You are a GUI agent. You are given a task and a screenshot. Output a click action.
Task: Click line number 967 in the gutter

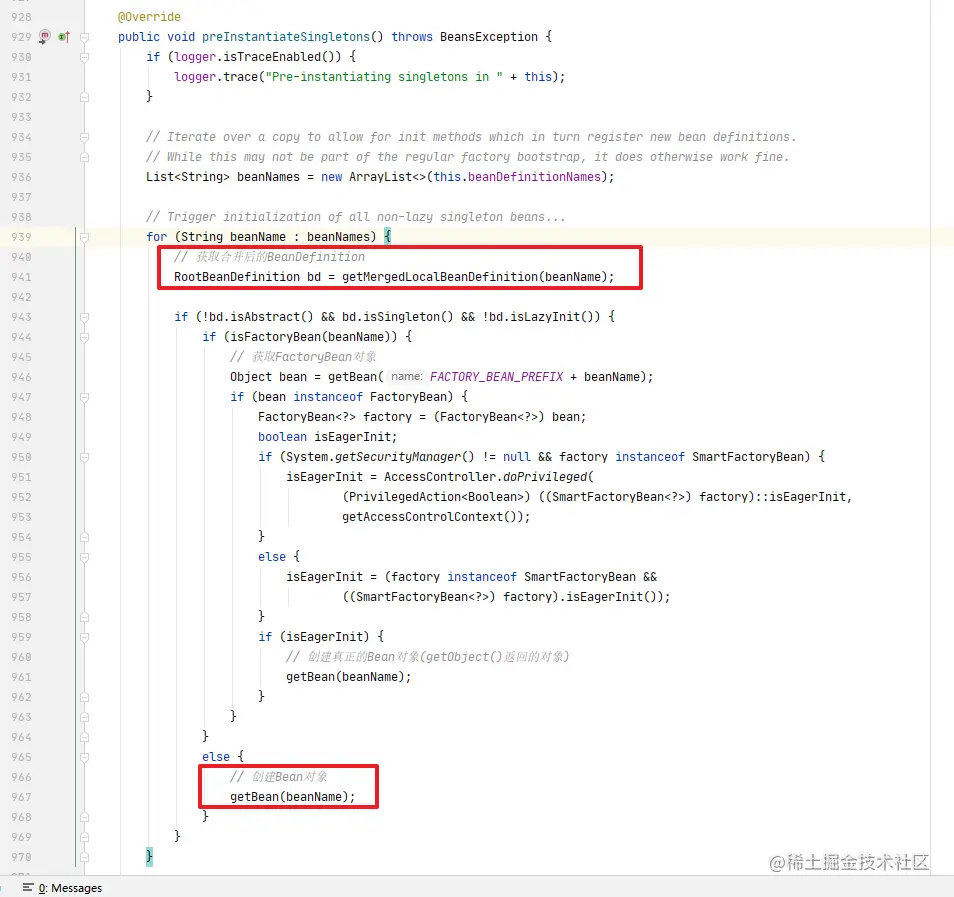point(21,797)
